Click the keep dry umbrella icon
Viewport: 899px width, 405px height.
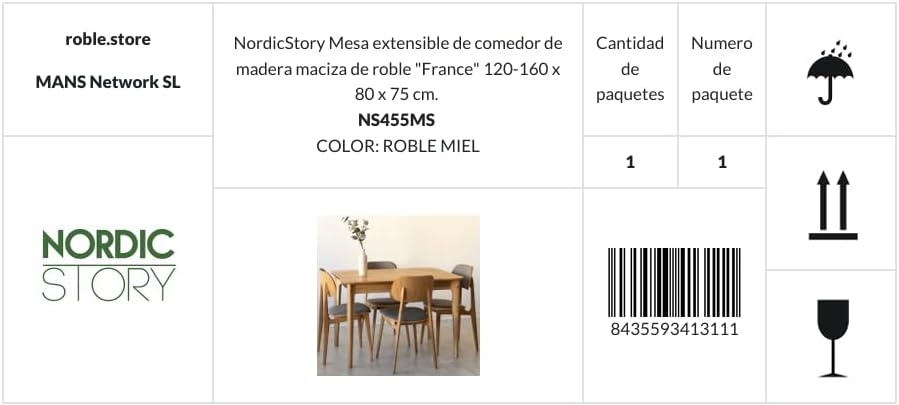click(x=830, y=72)
